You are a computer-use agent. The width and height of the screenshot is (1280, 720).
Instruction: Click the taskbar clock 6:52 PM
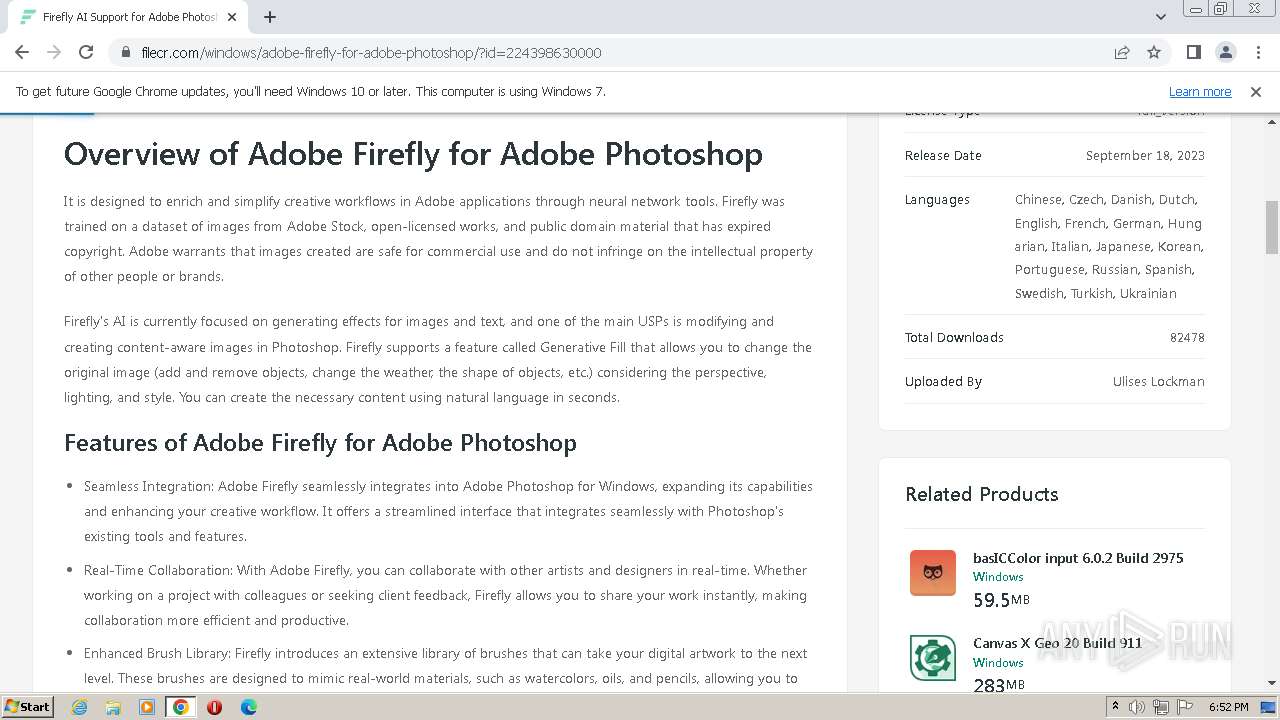[1228, 707]
